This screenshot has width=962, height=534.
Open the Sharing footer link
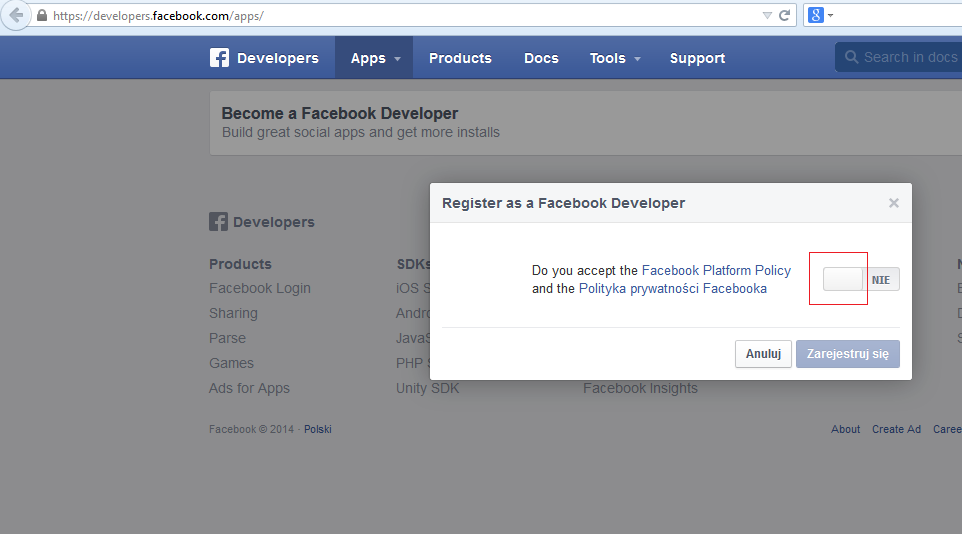(233, 313)
